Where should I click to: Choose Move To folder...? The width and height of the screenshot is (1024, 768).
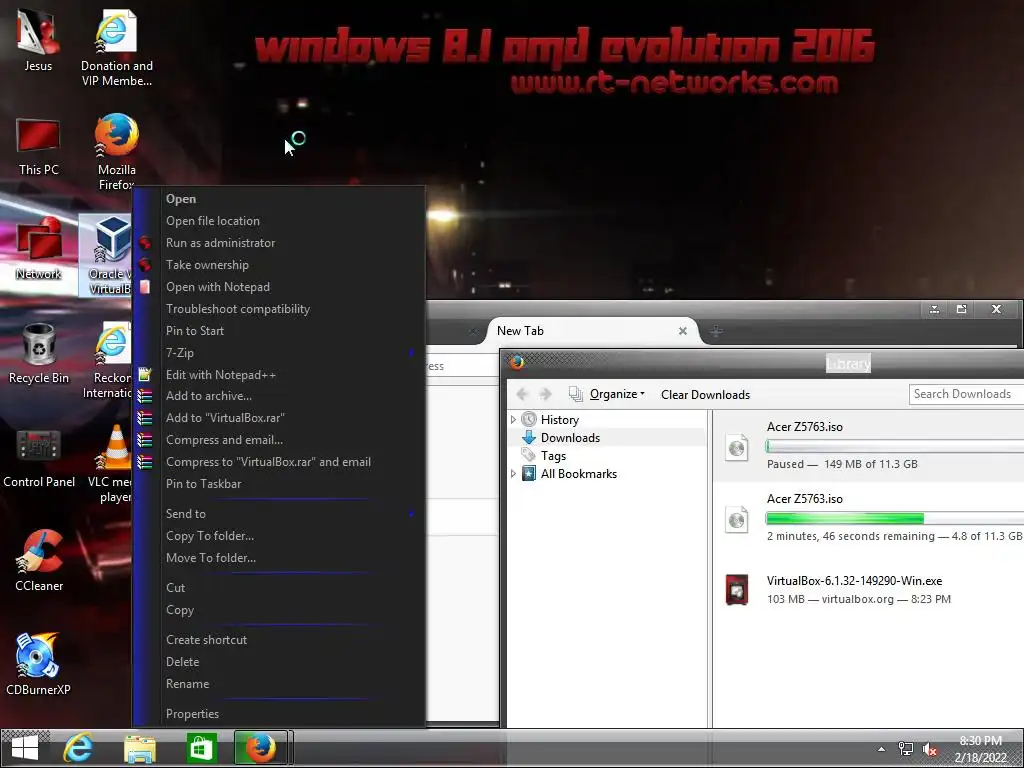coord(278,558)
